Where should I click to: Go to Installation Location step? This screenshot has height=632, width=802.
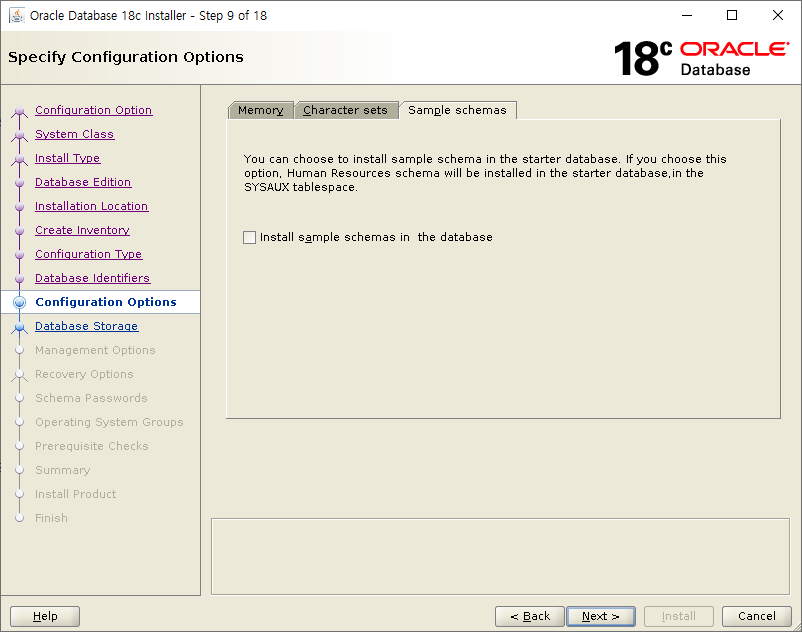pyautogui.click(x=92, y=206)
